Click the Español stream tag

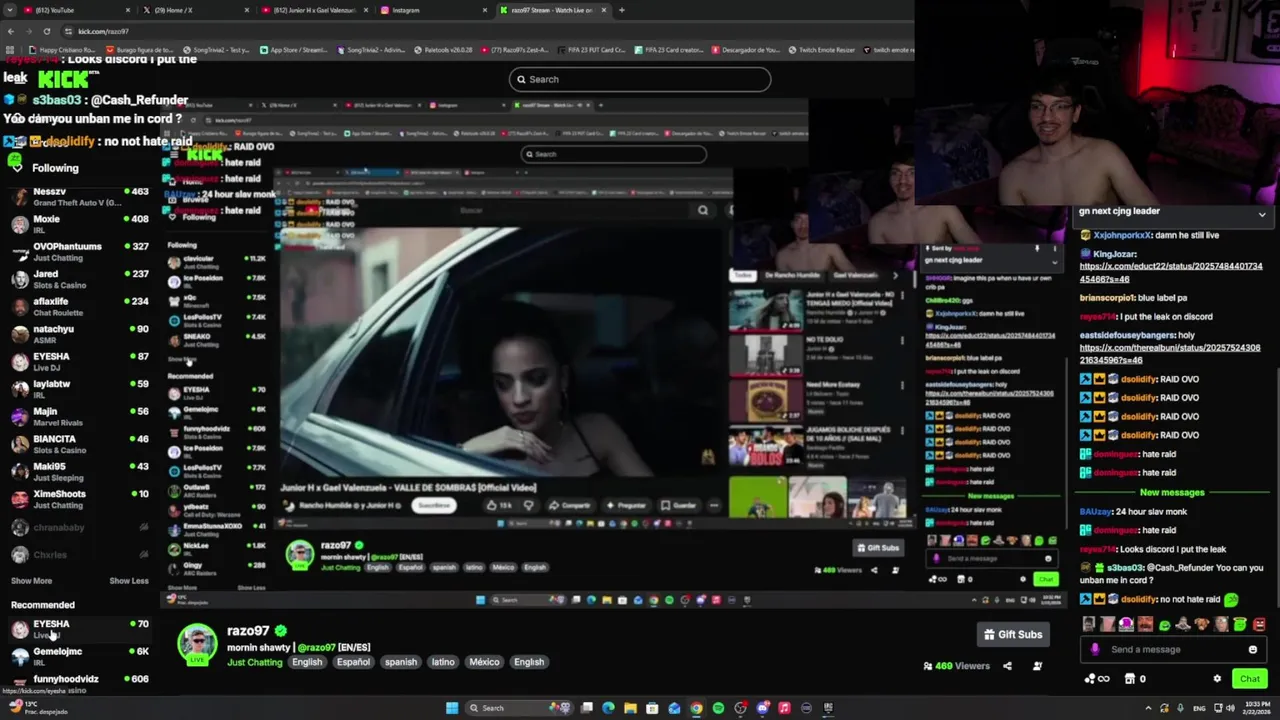click(353, 662)
